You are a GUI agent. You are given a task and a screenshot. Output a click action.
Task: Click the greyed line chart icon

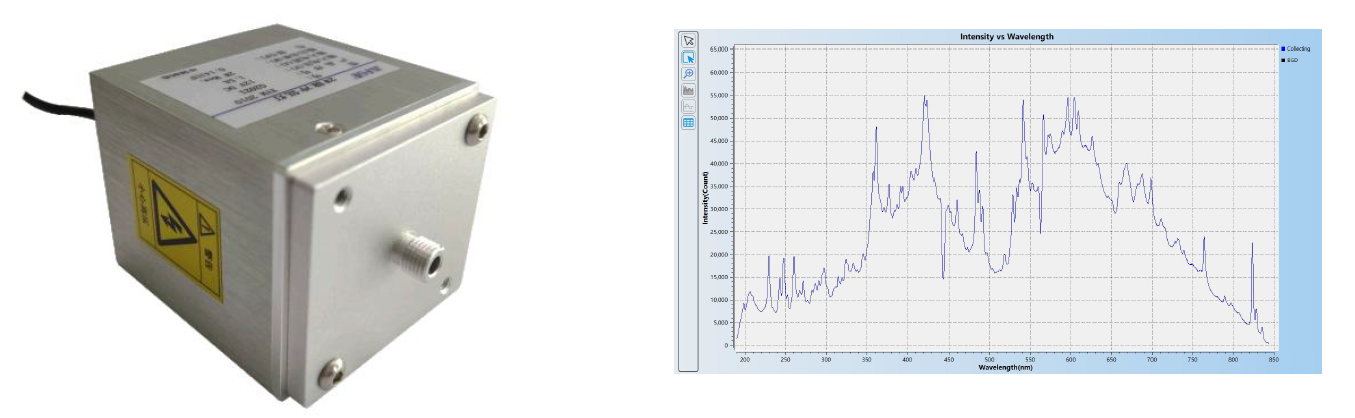pyautogui.click(x=688, y=106)
